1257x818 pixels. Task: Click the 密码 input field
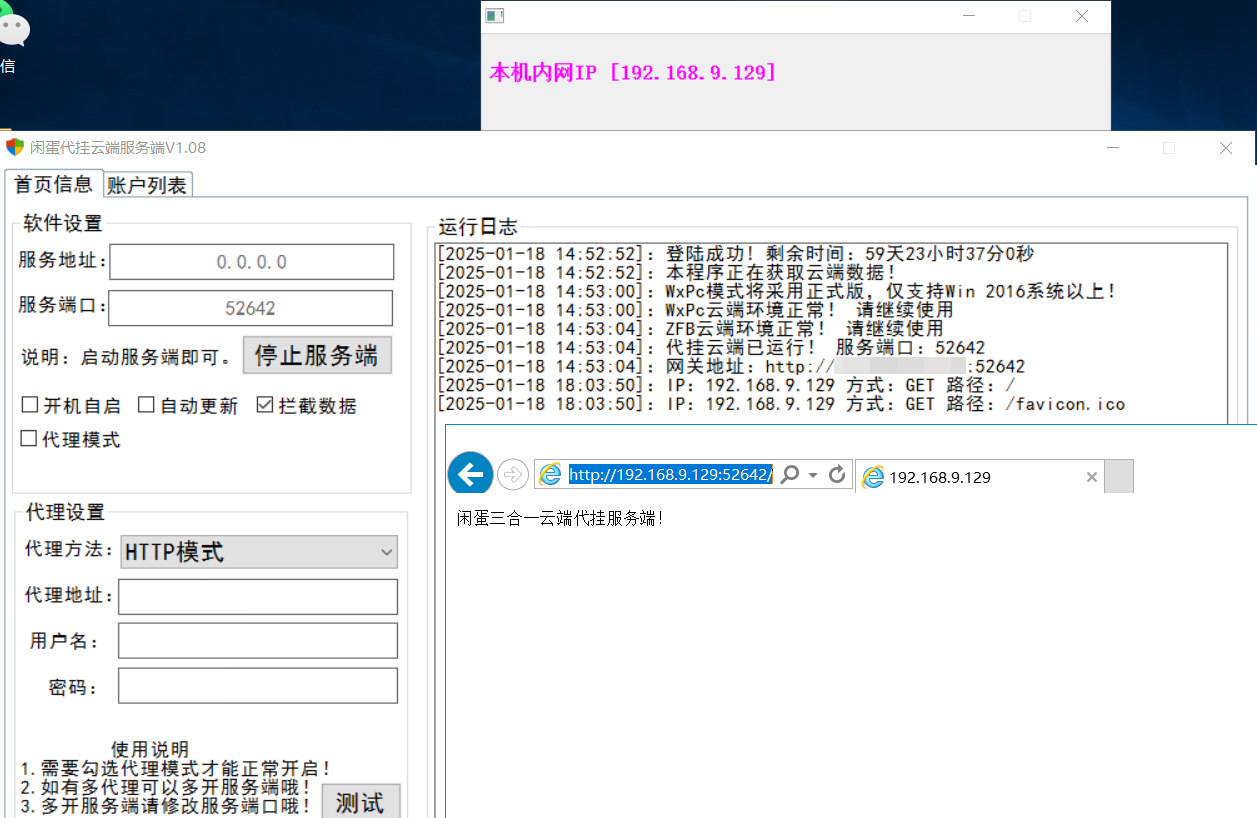coord(258,686)
